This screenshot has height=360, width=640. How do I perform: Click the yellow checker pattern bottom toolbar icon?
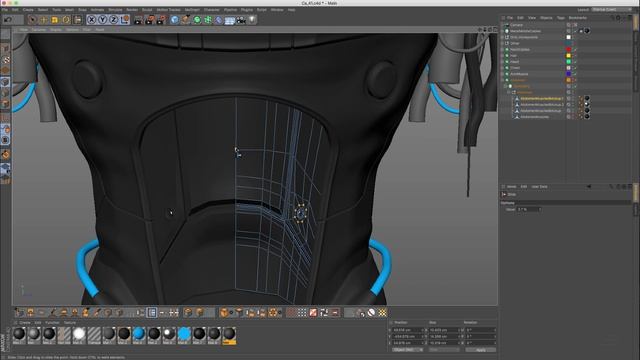pos(382,313)
